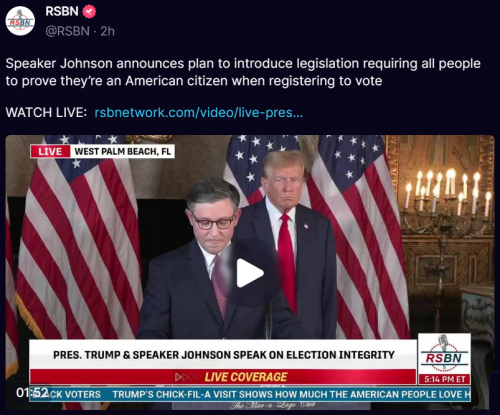Viewport: 500px width, 415px height.
Task: Click the red LIVE COVERAGE bar
Action: tap(223, 377)
